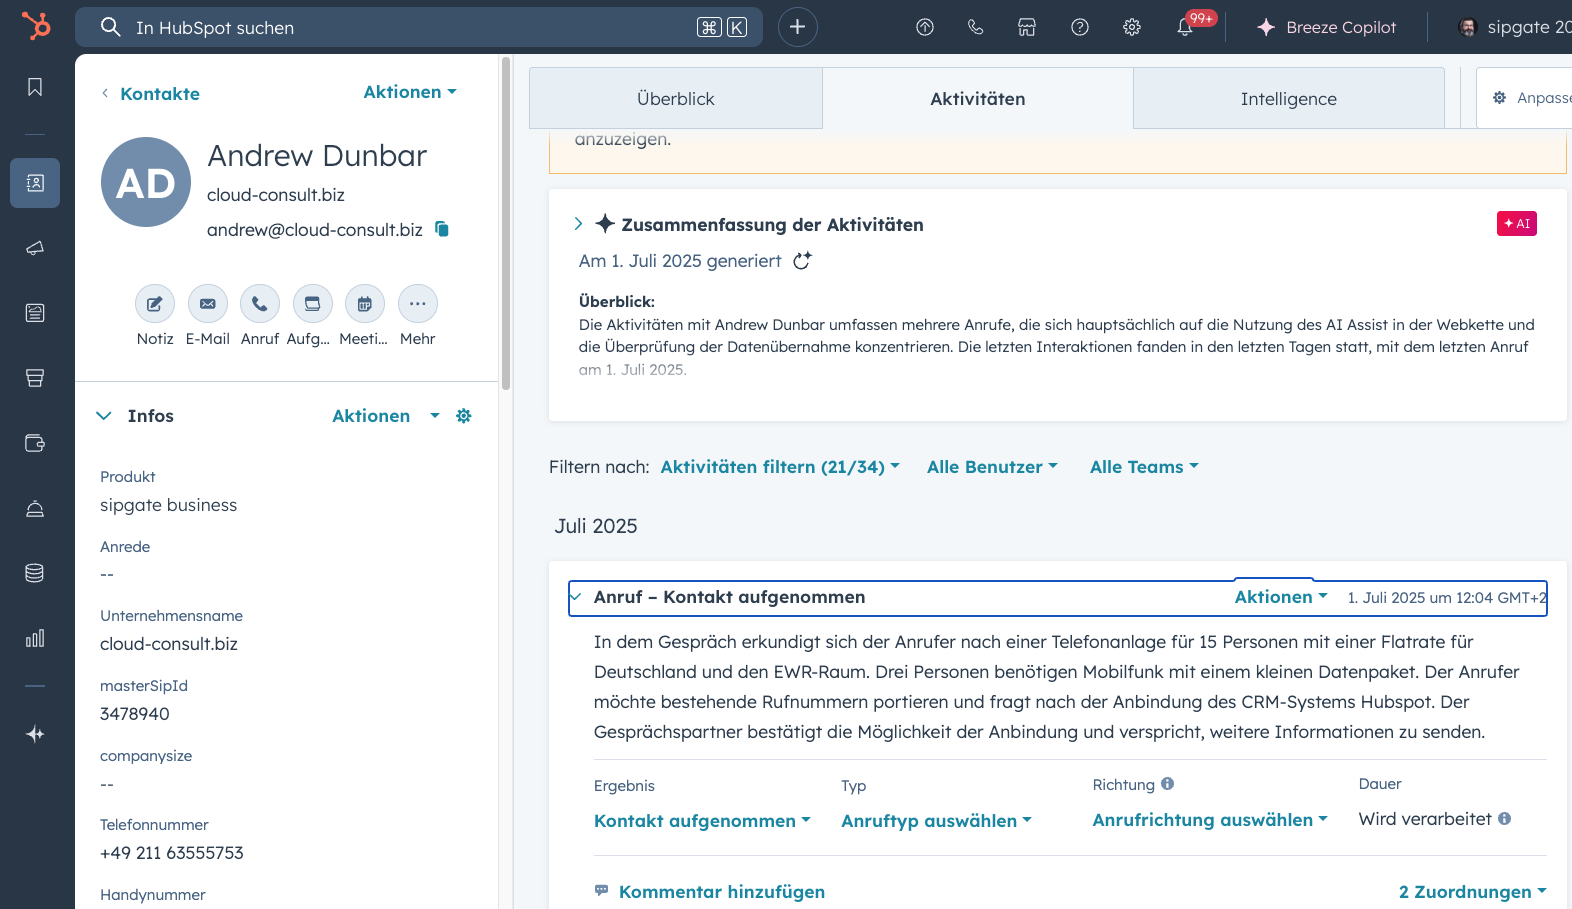Click the Am 1. Juli 2025 generiert text
Image resolution: width=1572 pixels, height=909 pixels.
680,261
